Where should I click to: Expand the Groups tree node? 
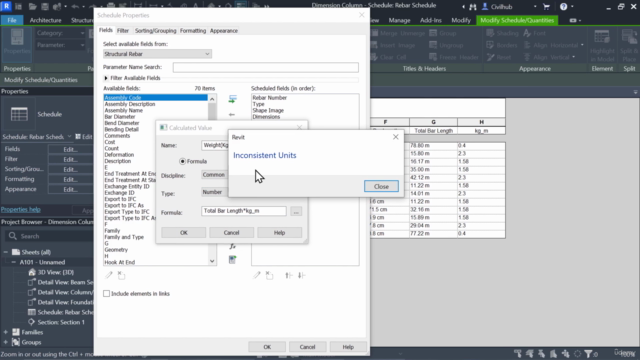(6, 342)
